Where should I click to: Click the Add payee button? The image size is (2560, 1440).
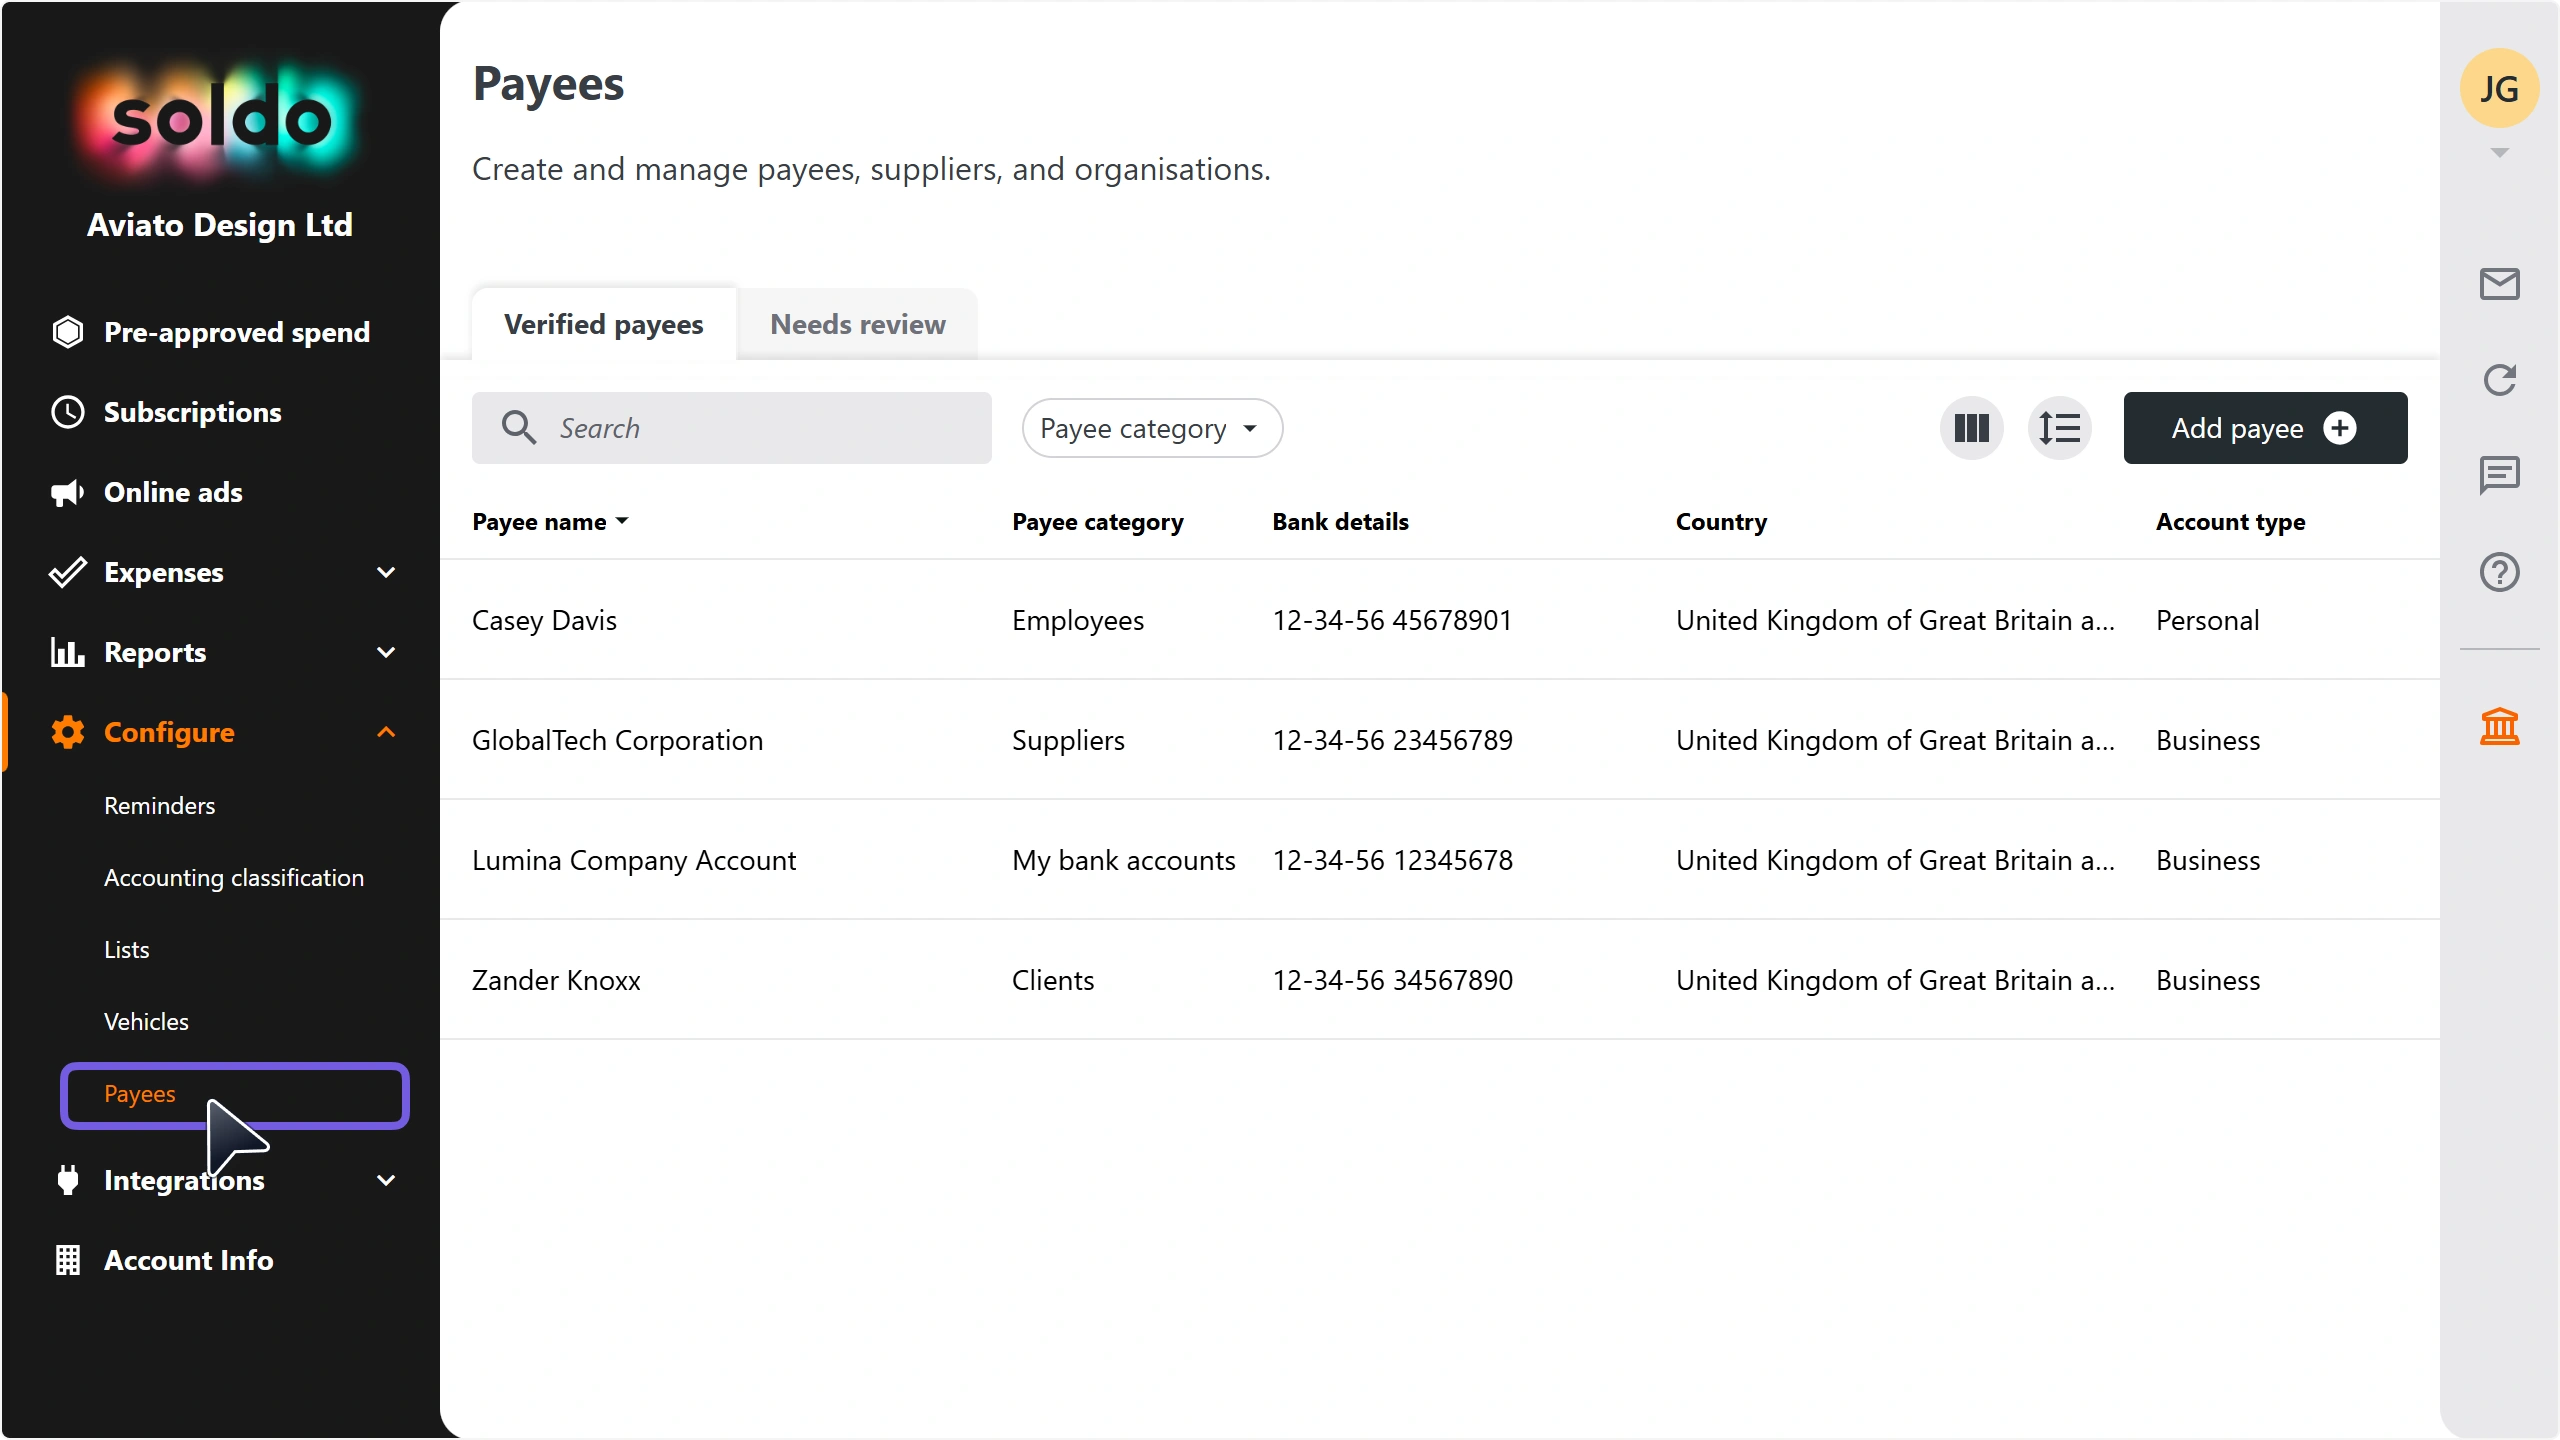[2265, 428]
